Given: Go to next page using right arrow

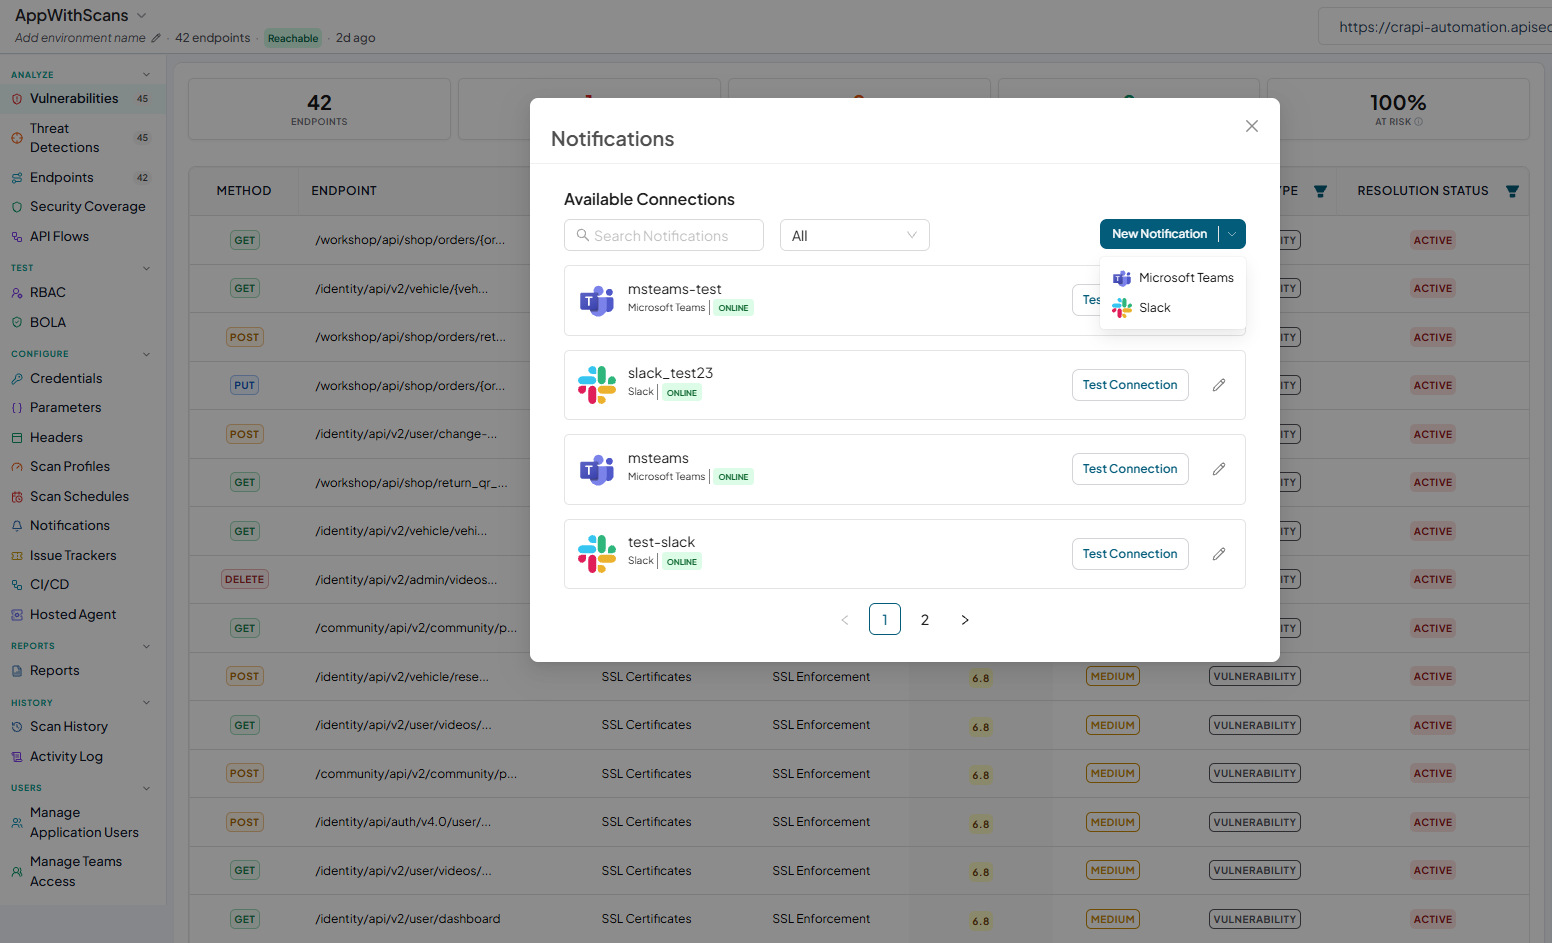Looking at the screenshot, I should tap(965, 620).
